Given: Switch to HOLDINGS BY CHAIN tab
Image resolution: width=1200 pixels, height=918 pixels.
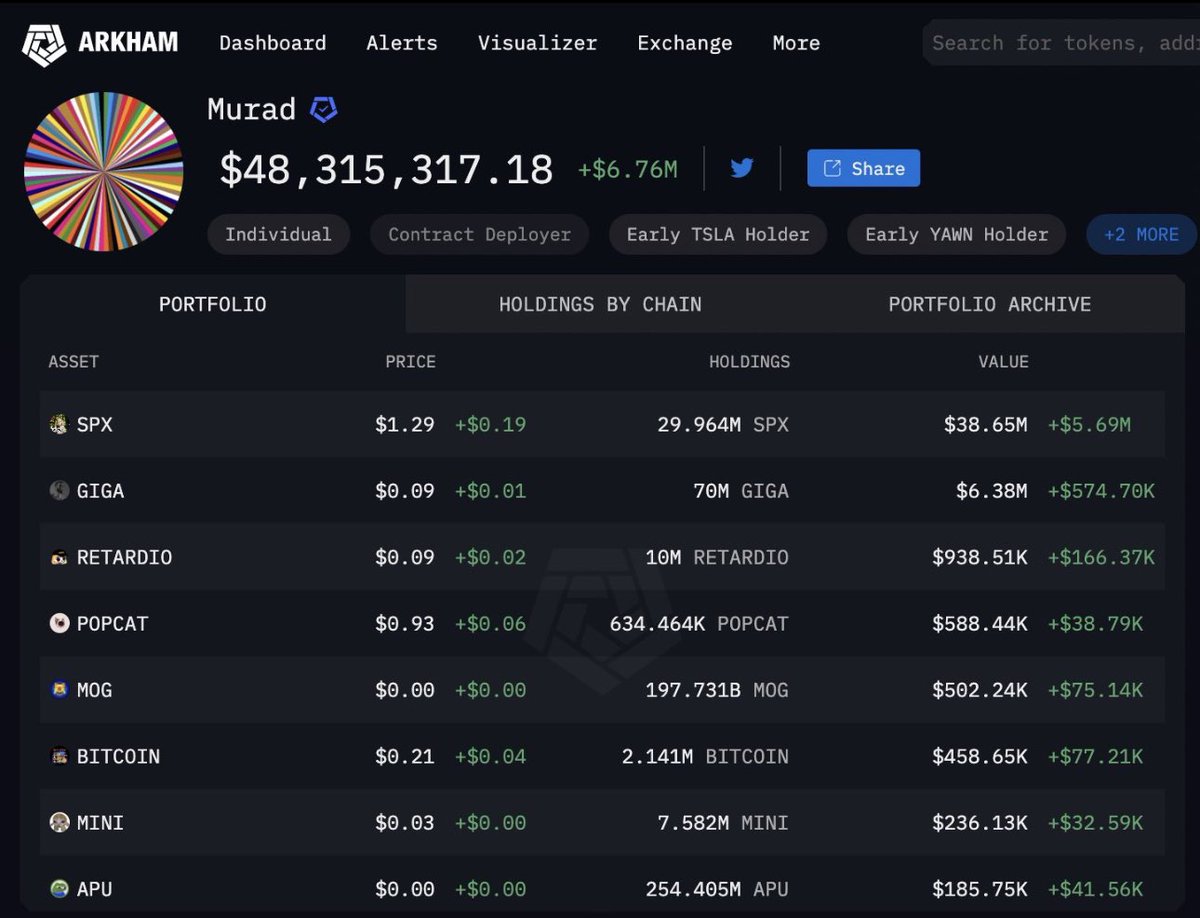Looking at the screenshot, I should point(600,304).
